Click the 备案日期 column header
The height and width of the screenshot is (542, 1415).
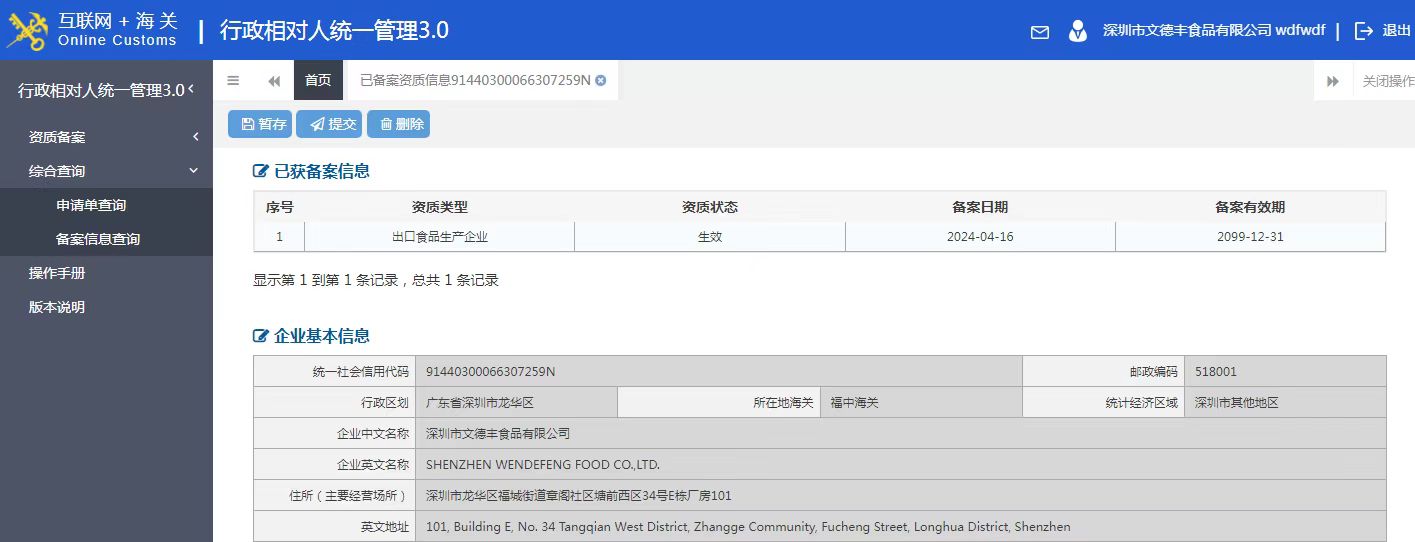980,207
